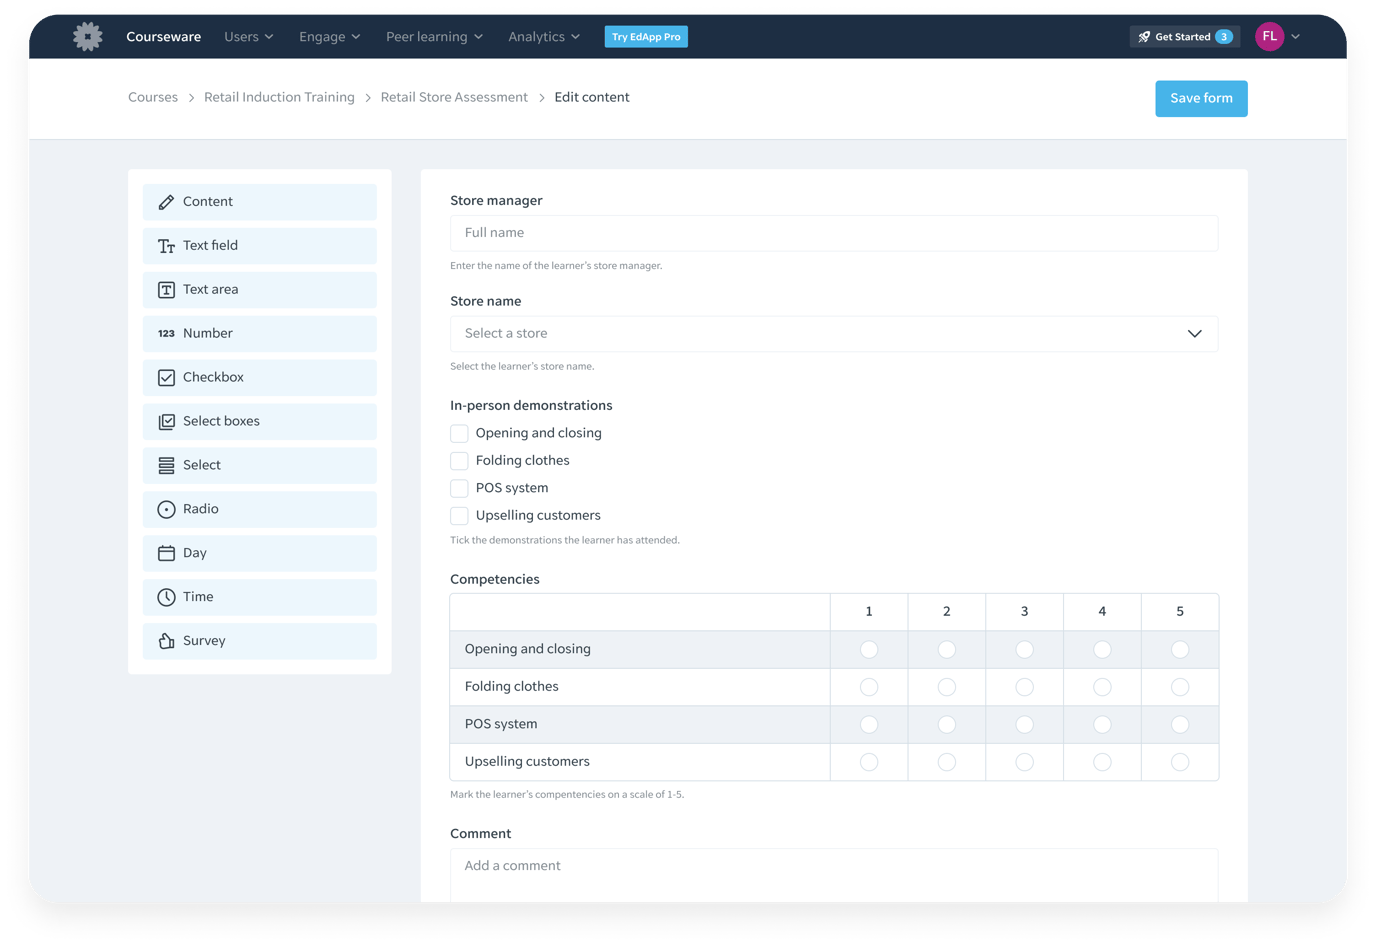This screenshot has width=1376, height=946.
Task: Choose the Text area icon
Action: [166, 290]
